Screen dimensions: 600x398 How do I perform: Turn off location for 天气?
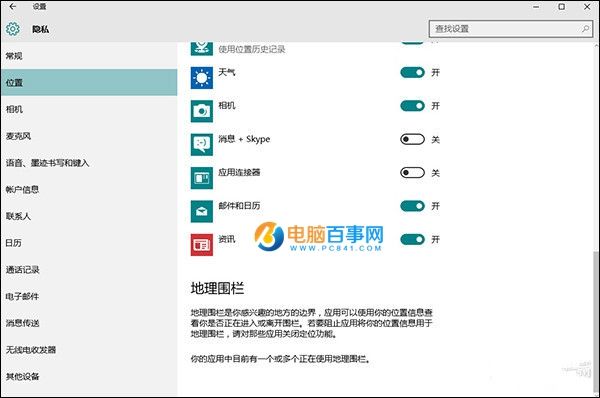click(x=412, y=72)
